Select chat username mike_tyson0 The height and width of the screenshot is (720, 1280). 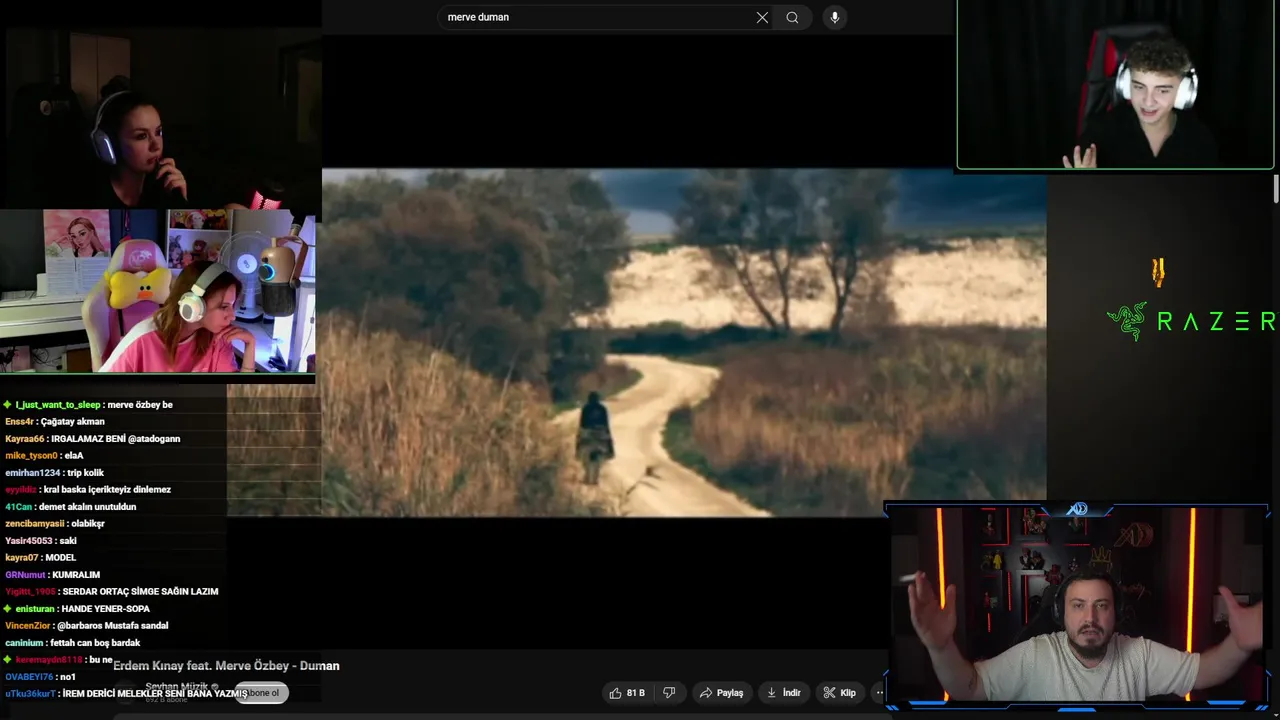click(x=32, y=456)
